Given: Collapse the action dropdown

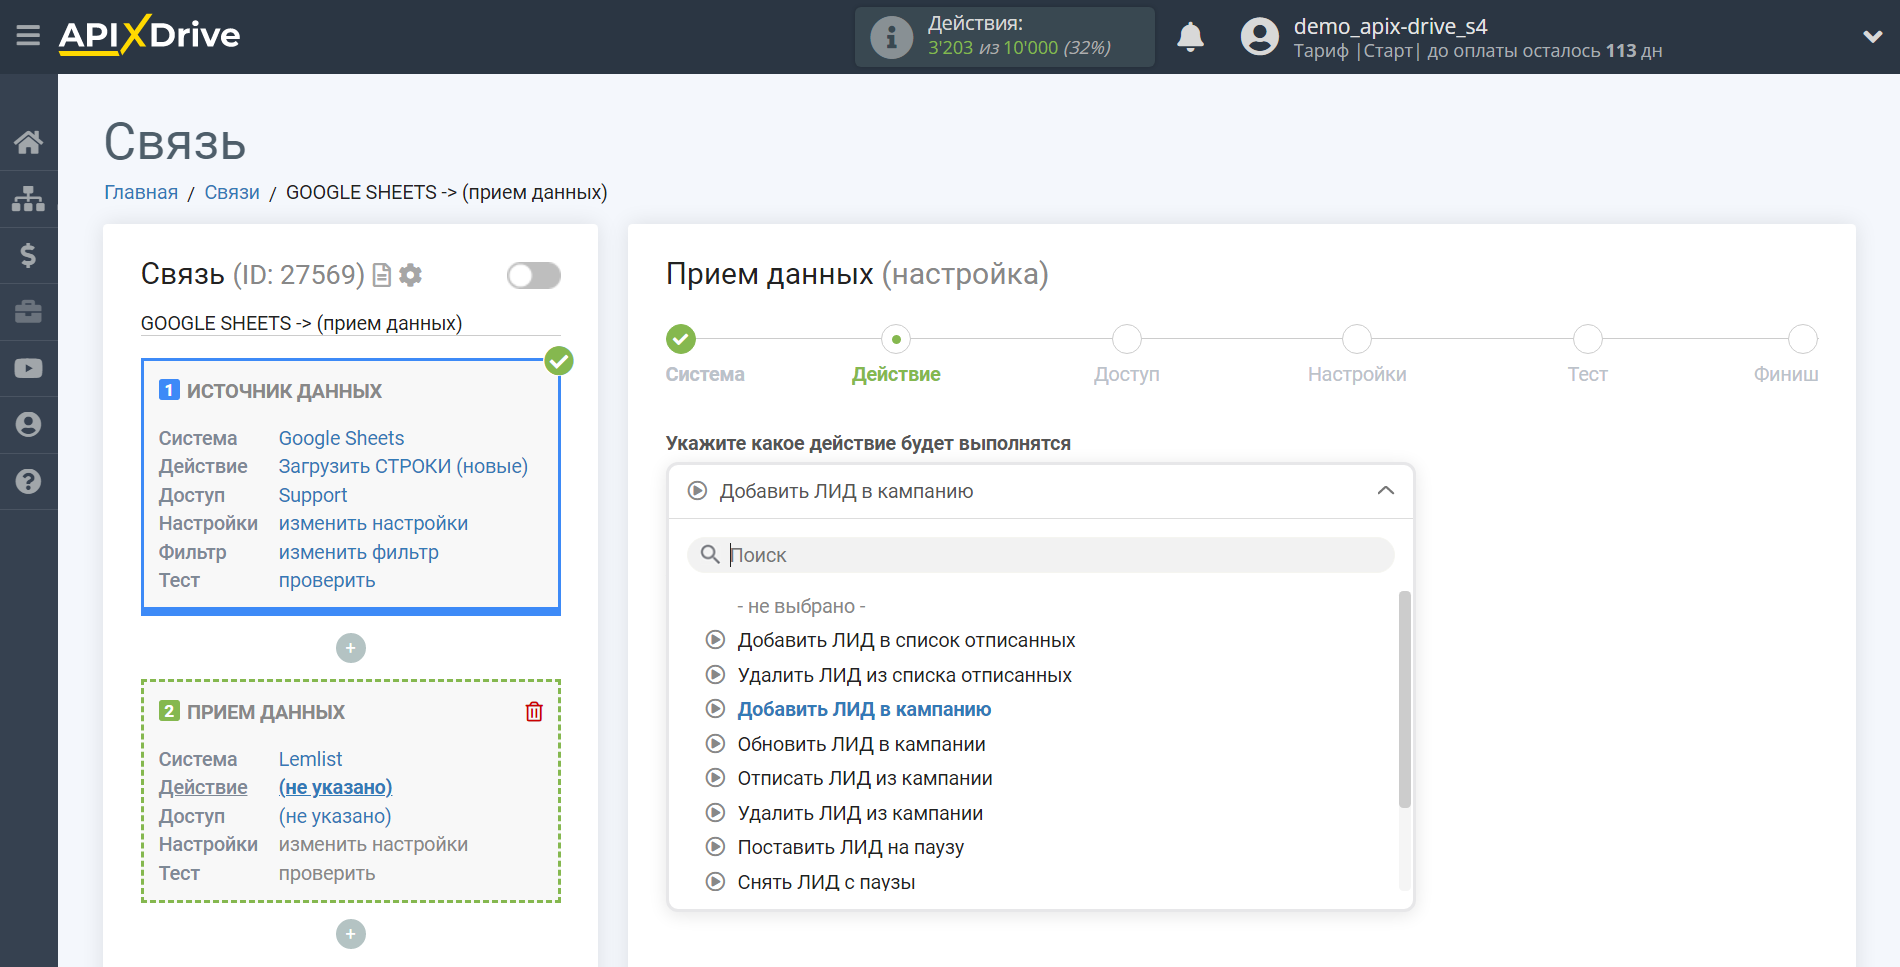Looking at the screenshot, I should [x=1385, y=491].
